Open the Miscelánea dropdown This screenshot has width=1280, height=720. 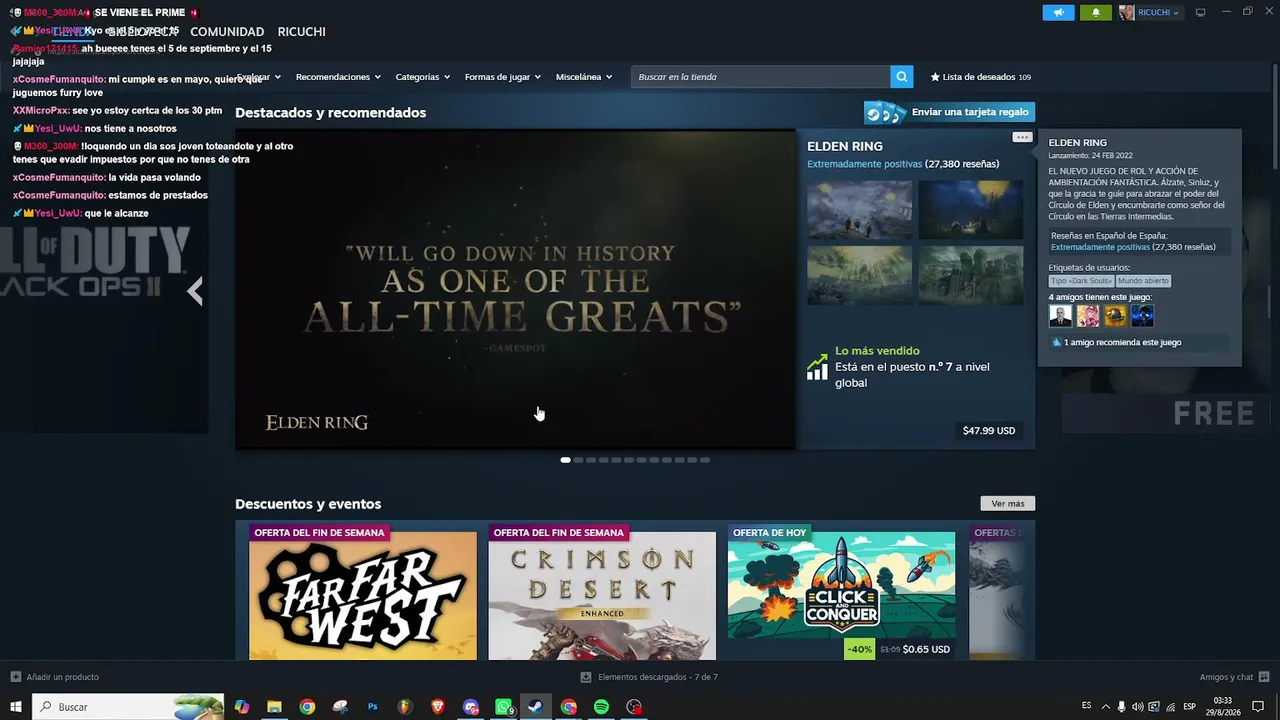point(584,77)
